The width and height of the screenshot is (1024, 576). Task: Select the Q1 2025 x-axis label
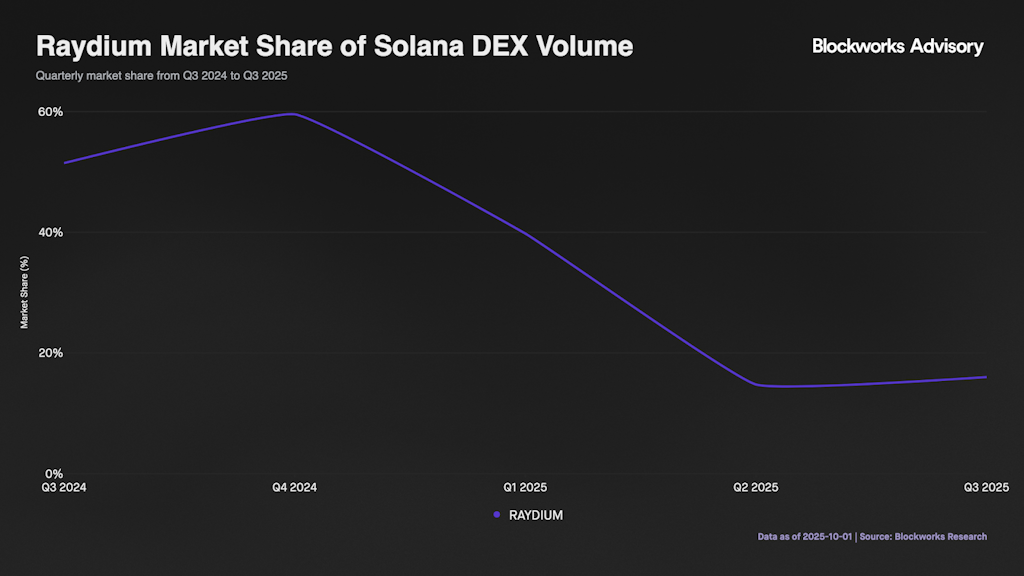525,488
